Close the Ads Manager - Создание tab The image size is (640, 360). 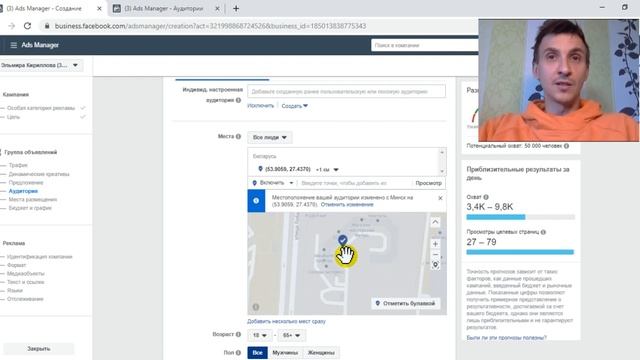(x=99, y=9)
